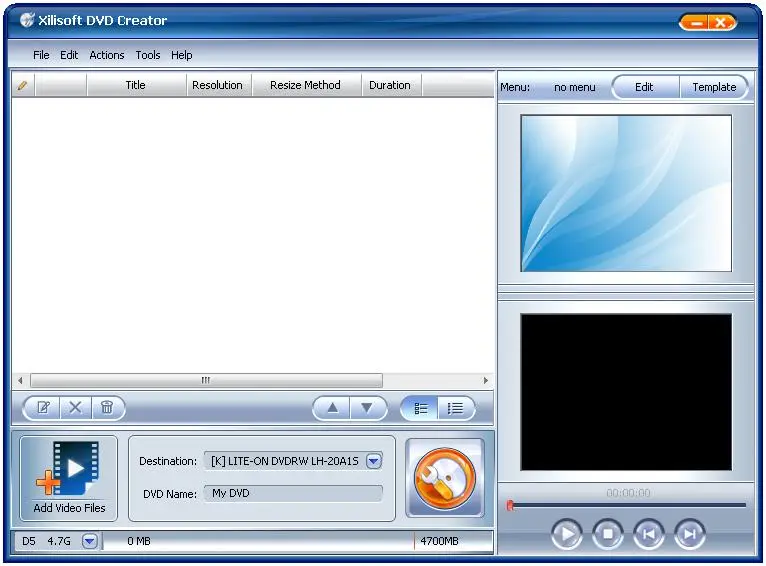Click the 4700MB capacity label

coord(439,541)
